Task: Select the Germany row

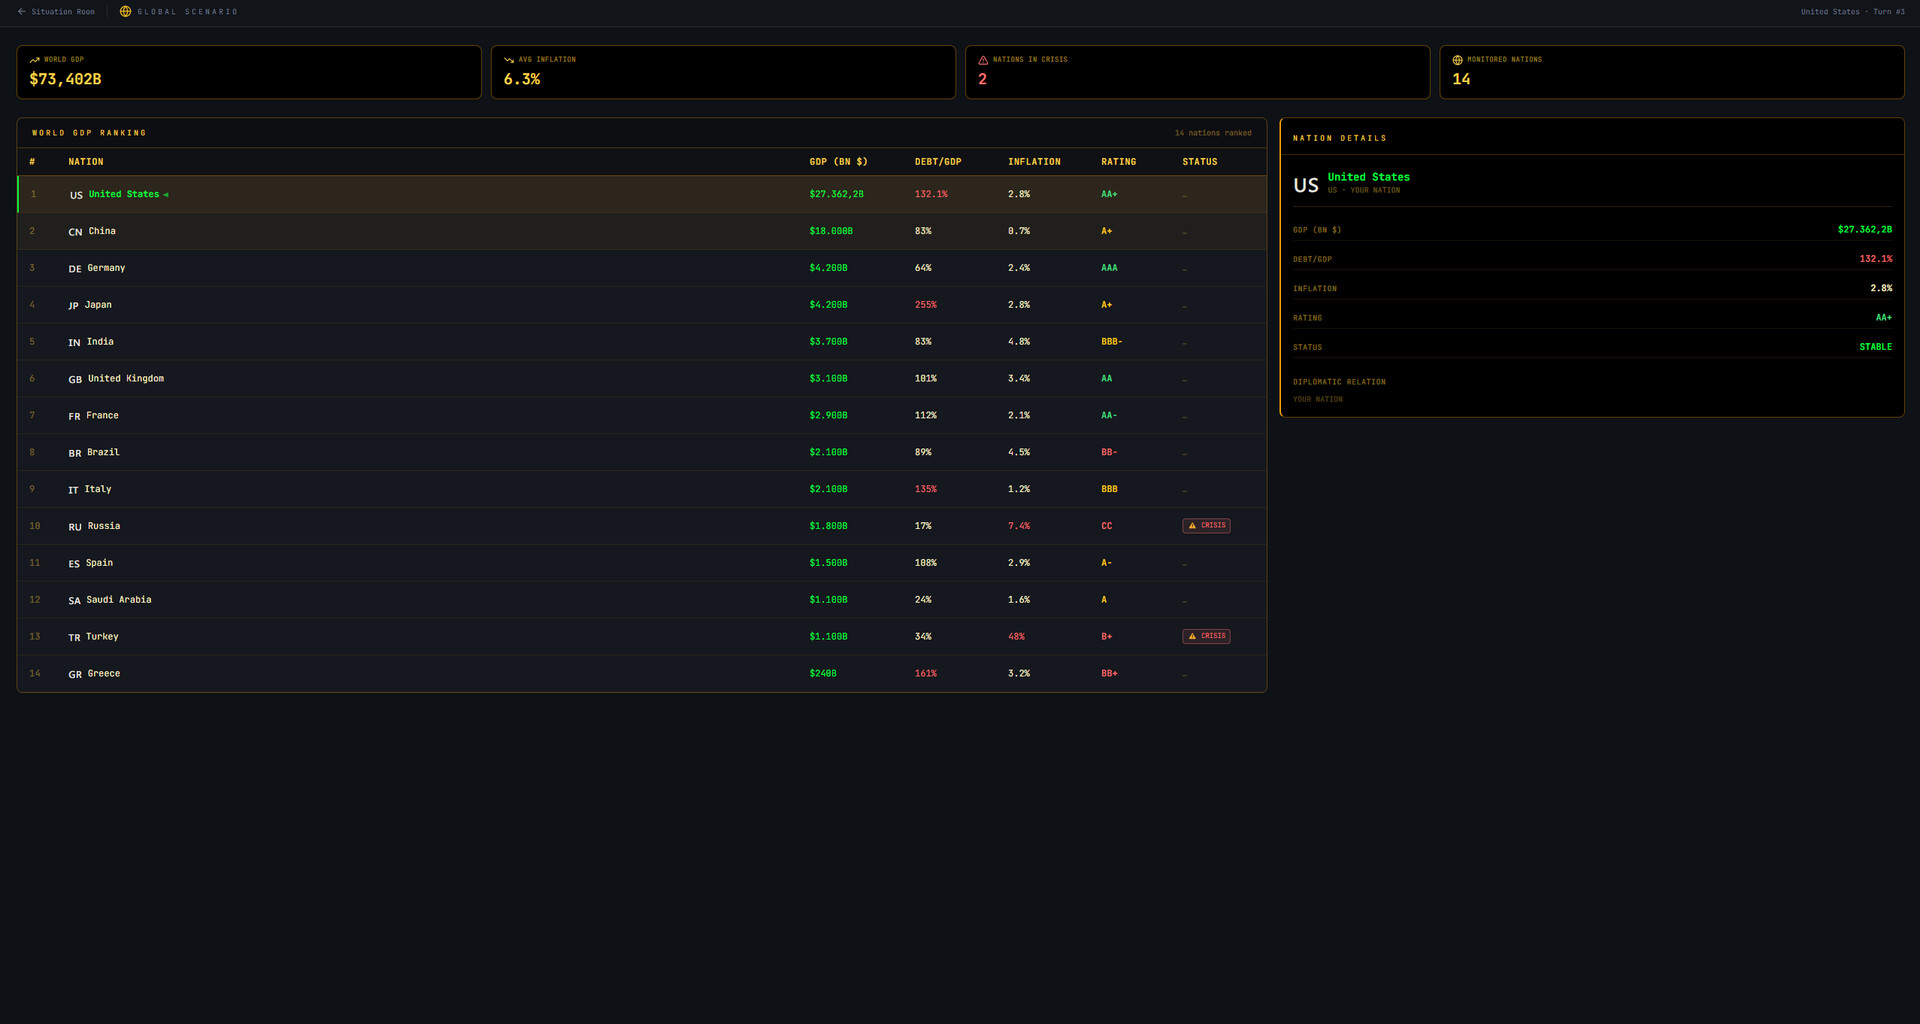Action: pos(642,268)
